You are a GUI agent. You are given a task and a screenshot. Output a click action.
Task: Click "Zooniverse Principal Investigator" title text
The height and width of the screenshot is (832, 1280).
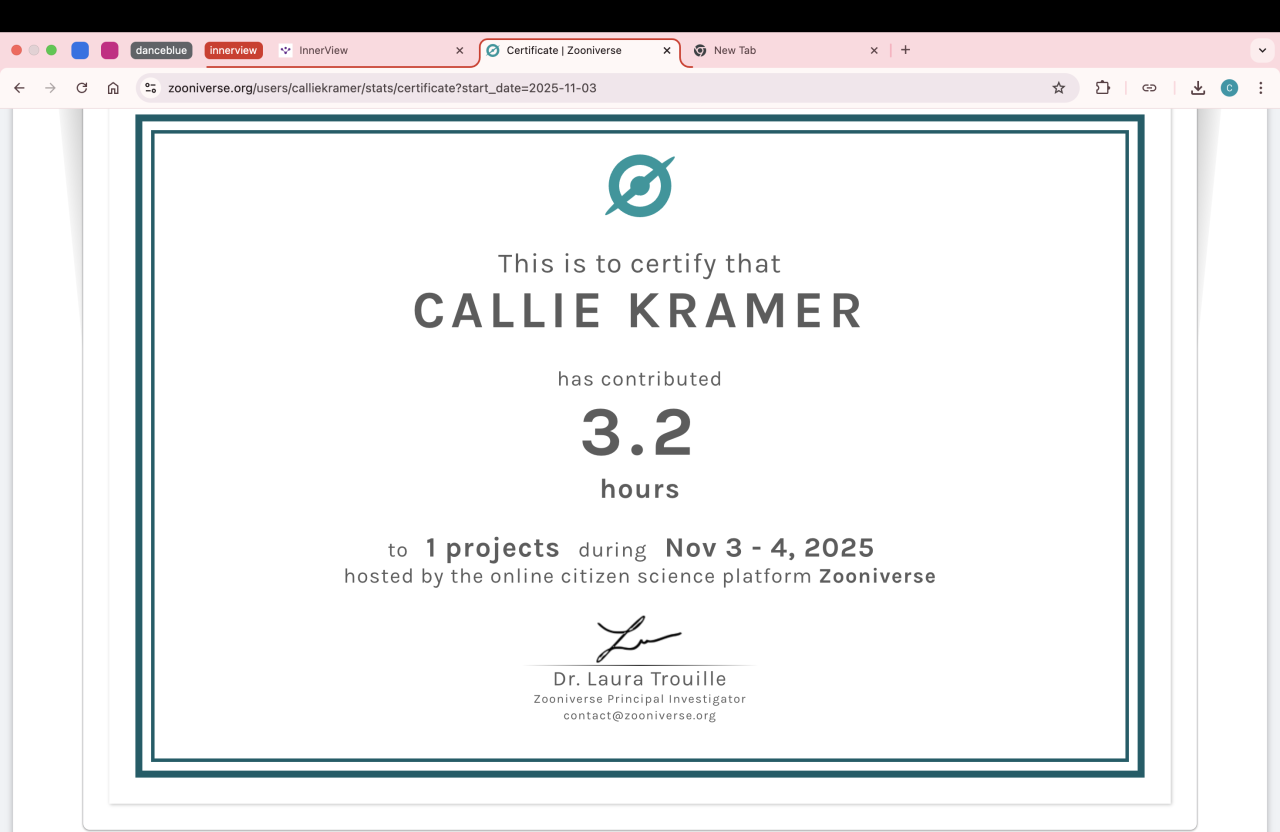[640, 699]
